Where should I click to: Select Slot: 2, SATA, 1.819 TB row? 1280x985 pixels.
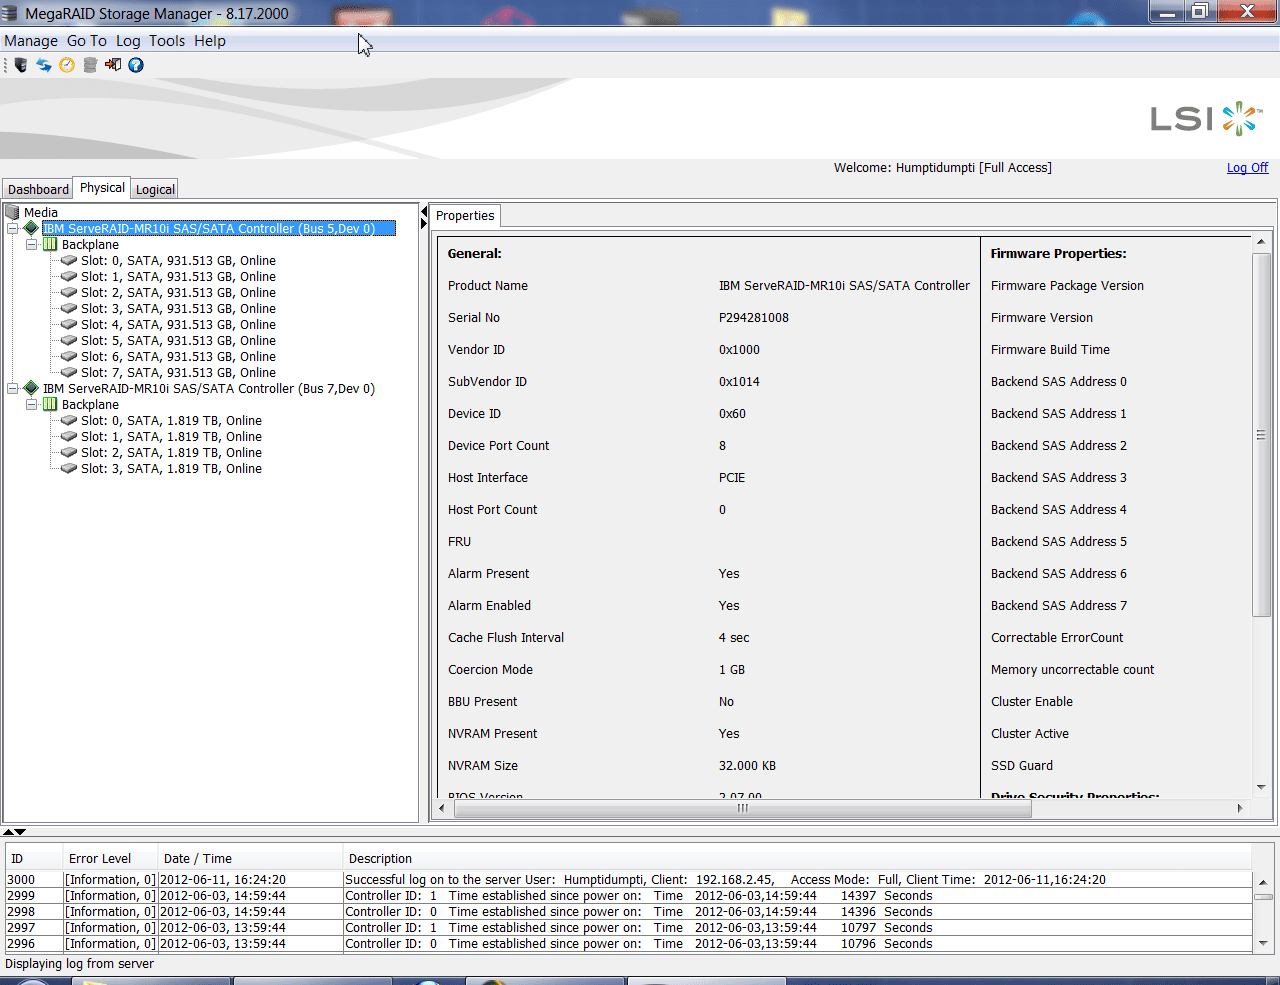pos(171,452)
